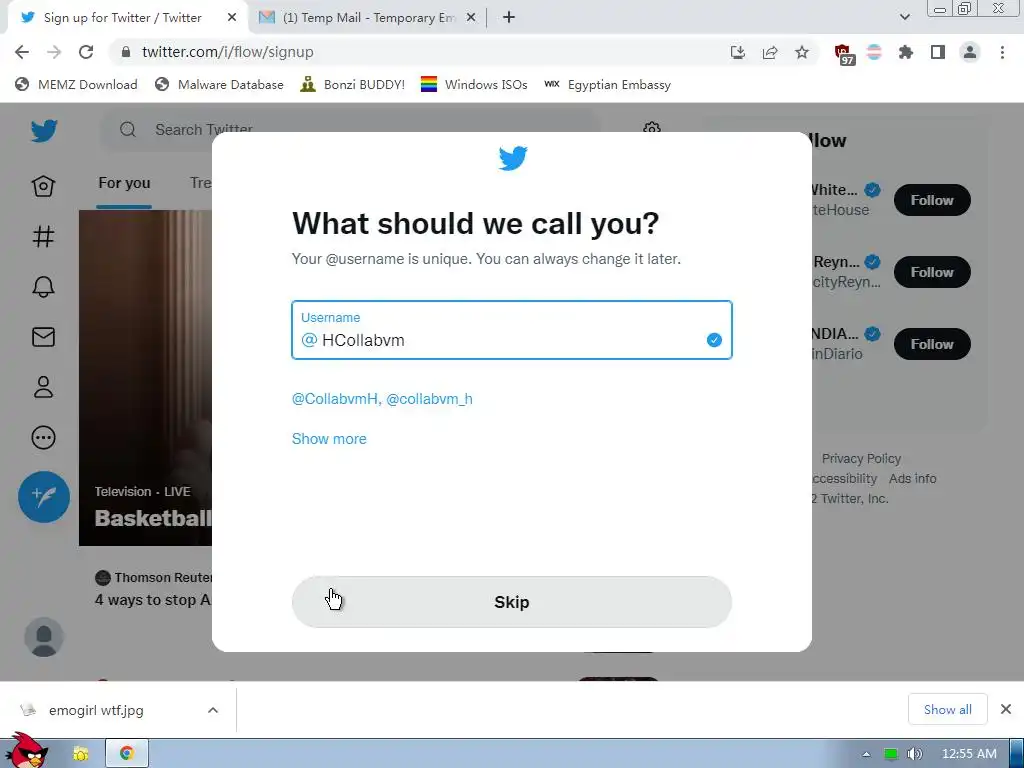
Task: Click Show more username suggestions
Action: [x=328, y=439]
